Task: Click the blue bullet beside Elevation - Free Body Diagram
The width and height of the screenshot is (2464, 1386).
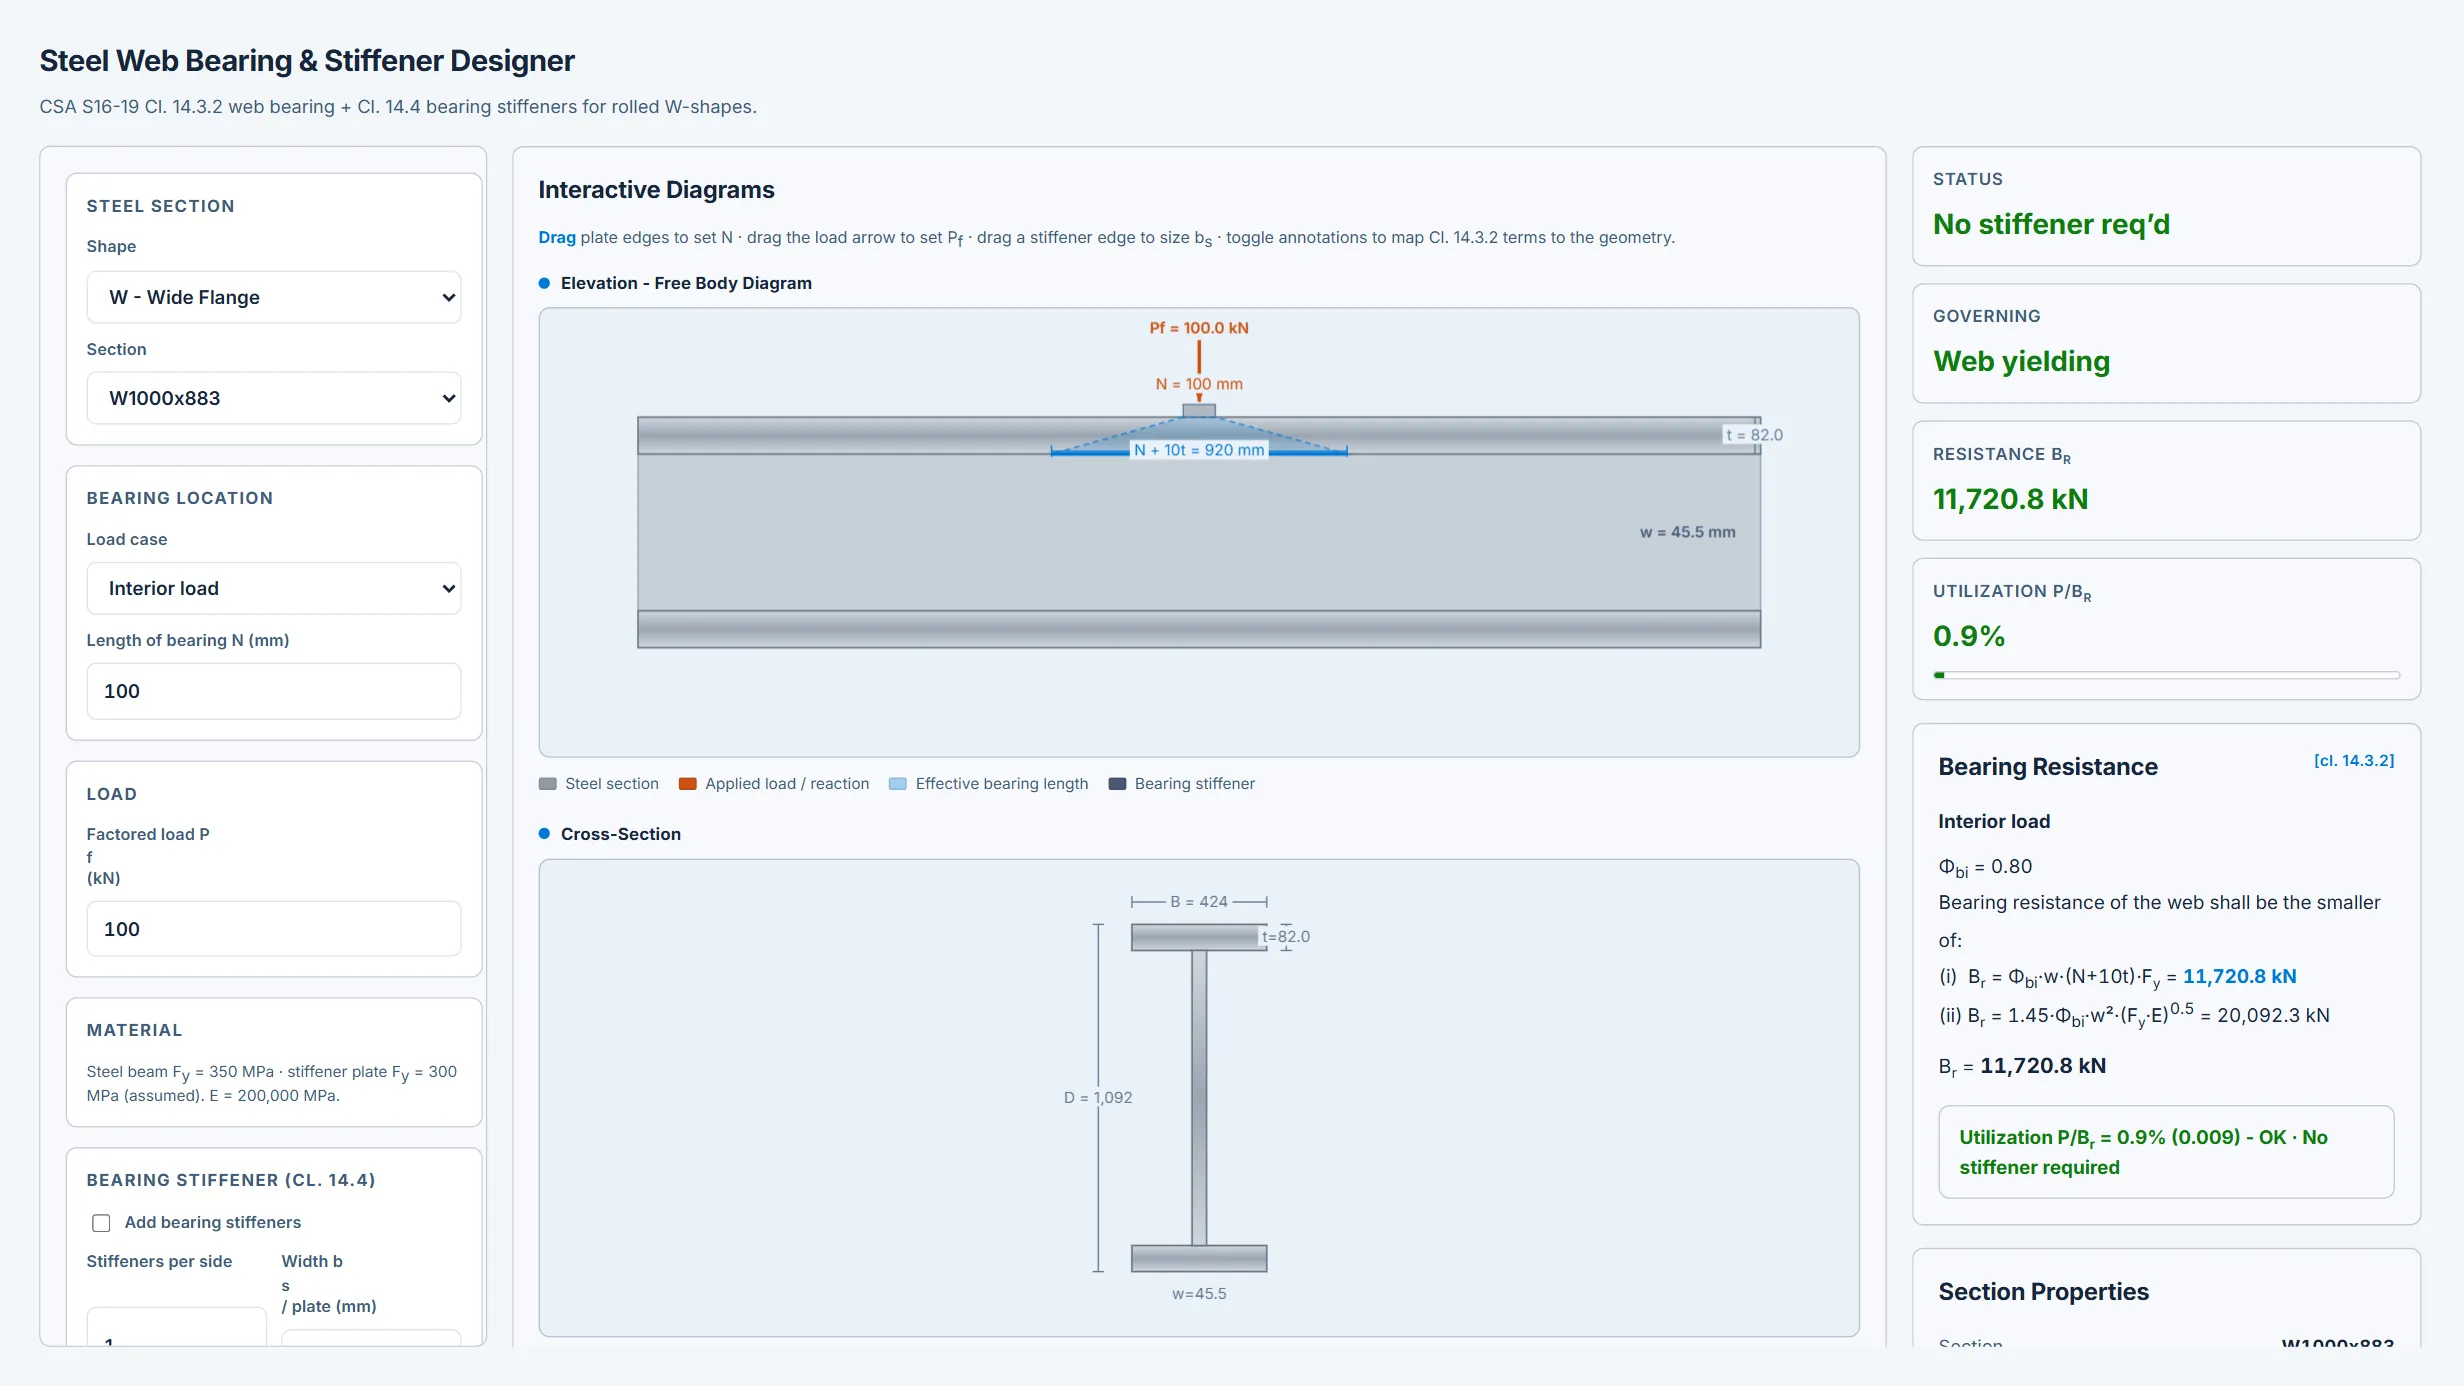Action: (545, 283)
